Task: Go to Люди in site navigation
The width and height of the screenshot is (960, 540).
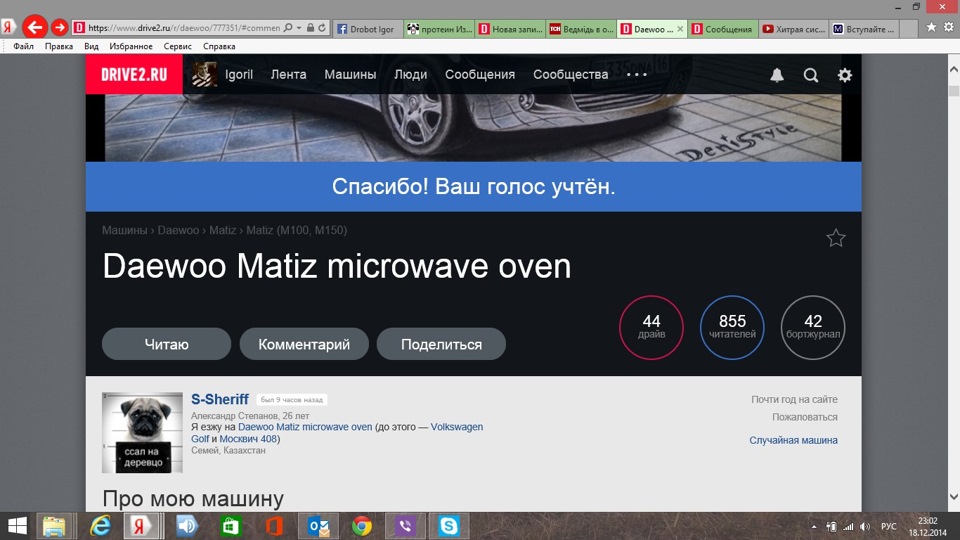Action: (x=410, y=74)
